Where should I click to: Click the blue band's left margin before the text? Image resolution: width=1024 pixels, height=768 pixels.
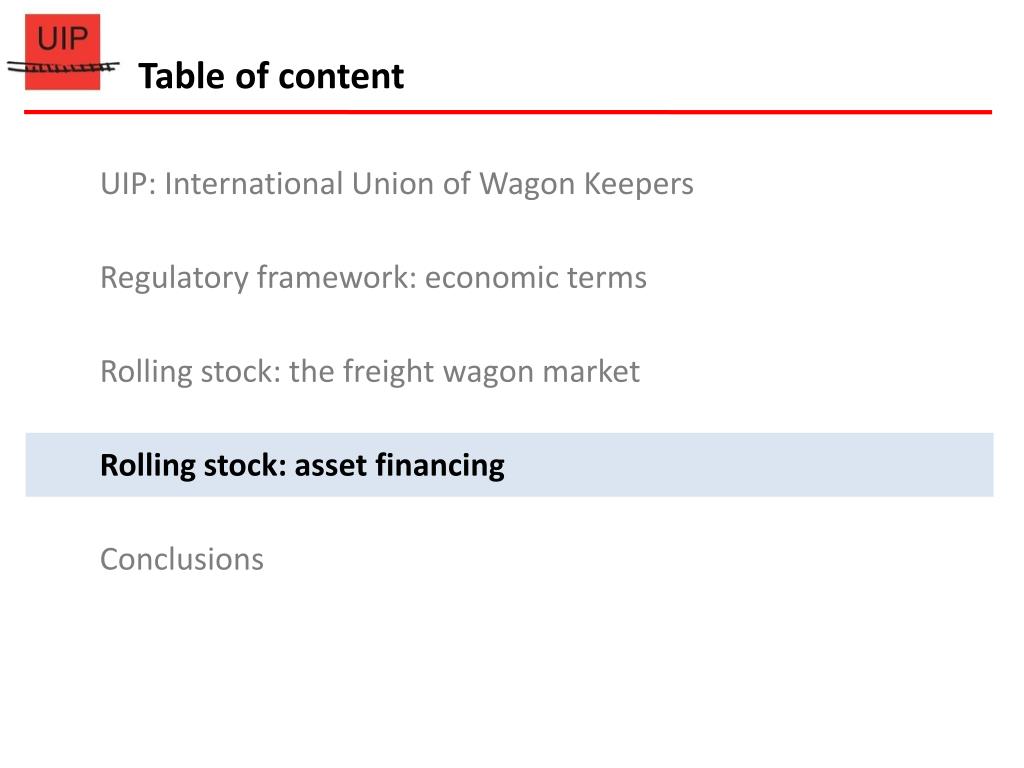pos(62,465)
